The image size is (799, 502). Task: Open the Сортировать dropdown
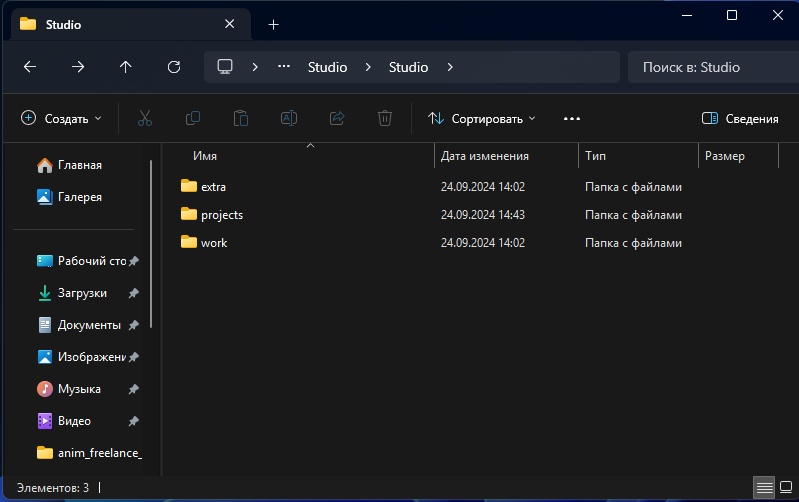(x=482, y=118)
